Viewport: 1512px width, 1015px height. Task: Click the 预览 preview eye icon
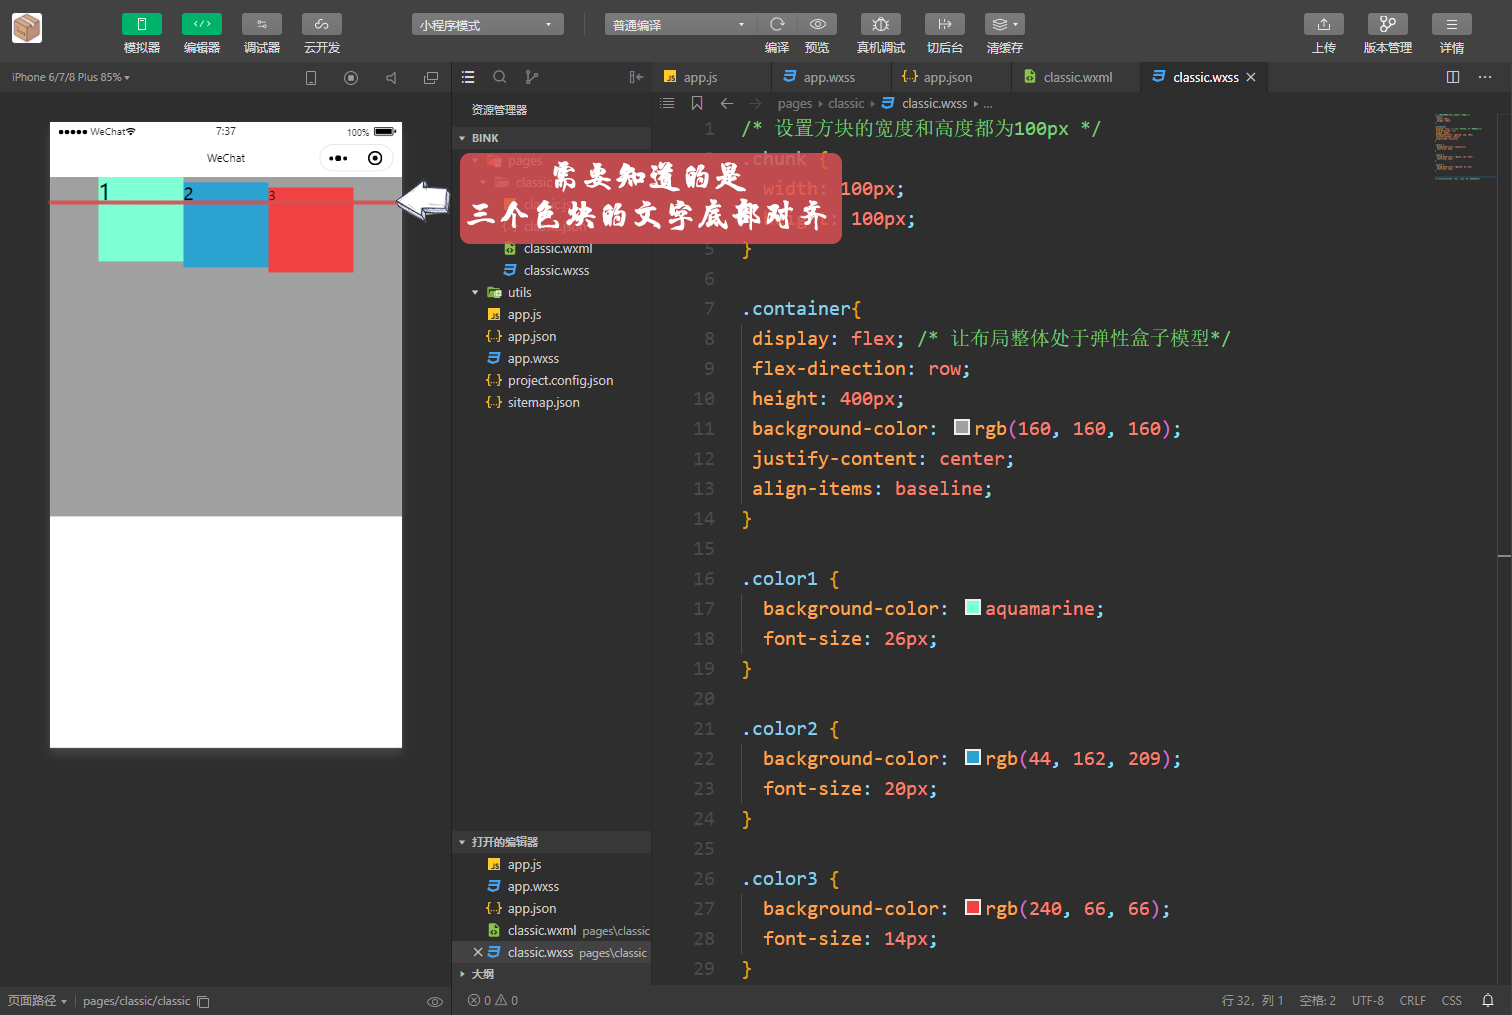tap(817, 24)
